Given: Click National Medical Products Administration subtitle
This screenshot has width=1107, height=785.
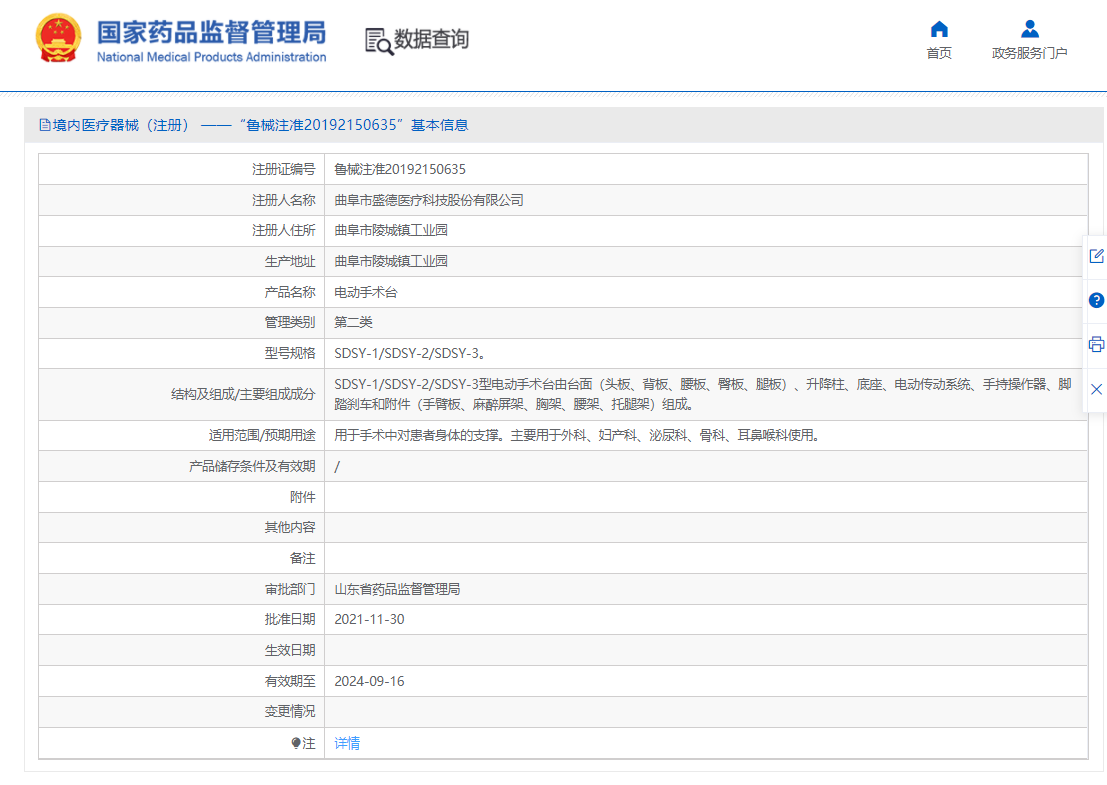Looking at the screenshot, I should click(x=212, y=57).
